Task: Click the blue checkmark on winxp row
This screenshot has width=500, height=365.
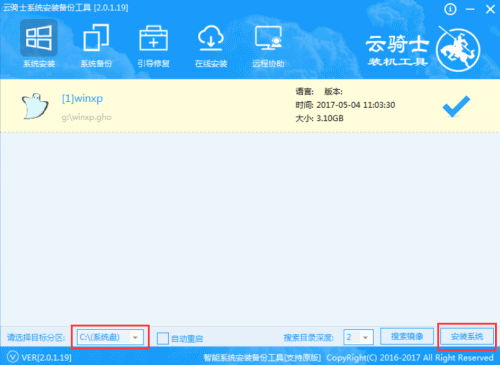Action: 456,106
